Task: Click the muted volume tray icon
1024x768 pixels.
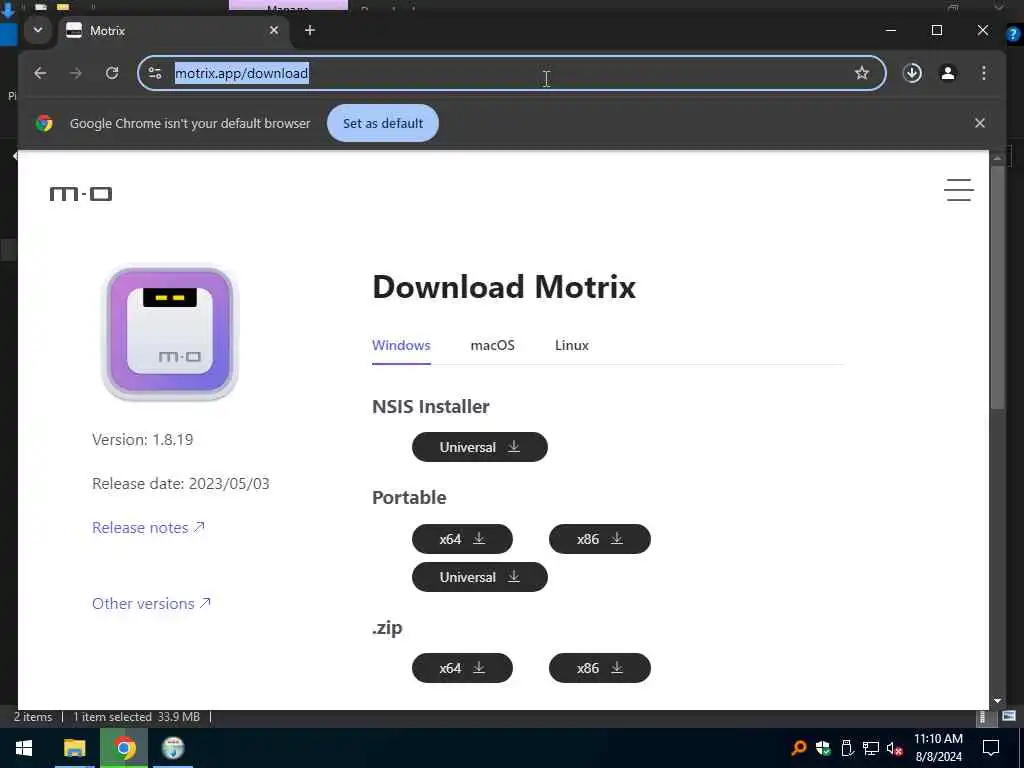Action: point(895,748)
